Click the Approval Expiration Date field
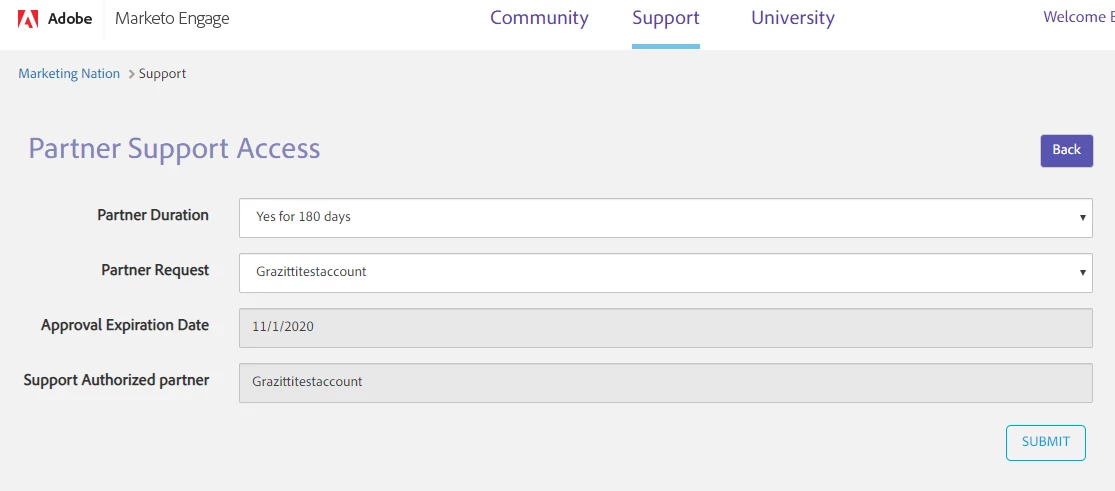Image resolution: width=1115 pixels, height=491 pixels. tap(666, 328)
